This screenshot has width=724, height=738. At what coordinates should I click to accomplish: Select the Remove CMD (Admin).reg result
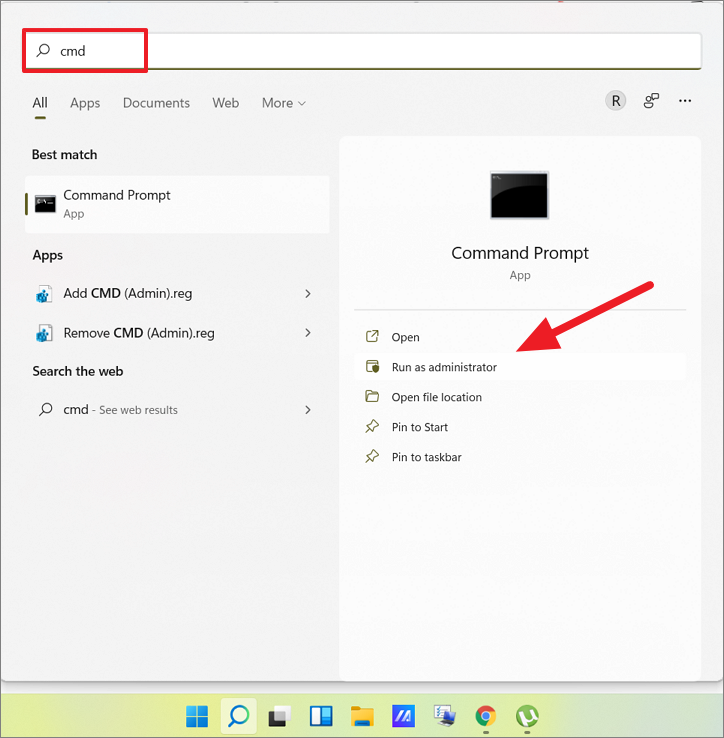click(177, 333)
